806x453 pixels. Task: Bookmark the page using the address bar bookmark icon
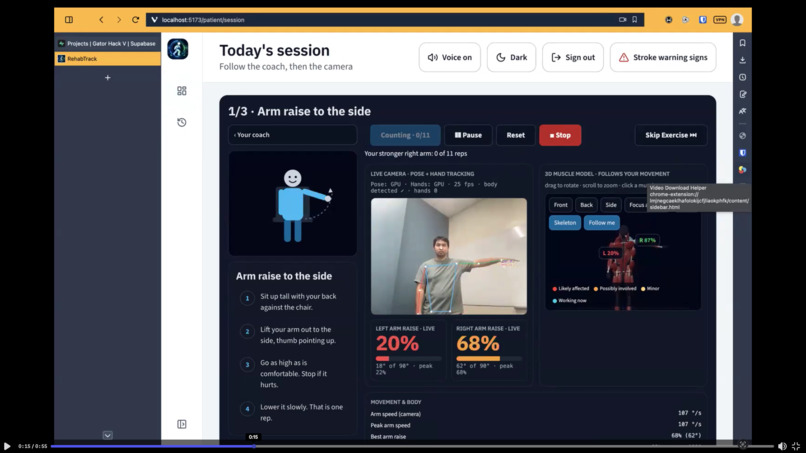point(635,20)
